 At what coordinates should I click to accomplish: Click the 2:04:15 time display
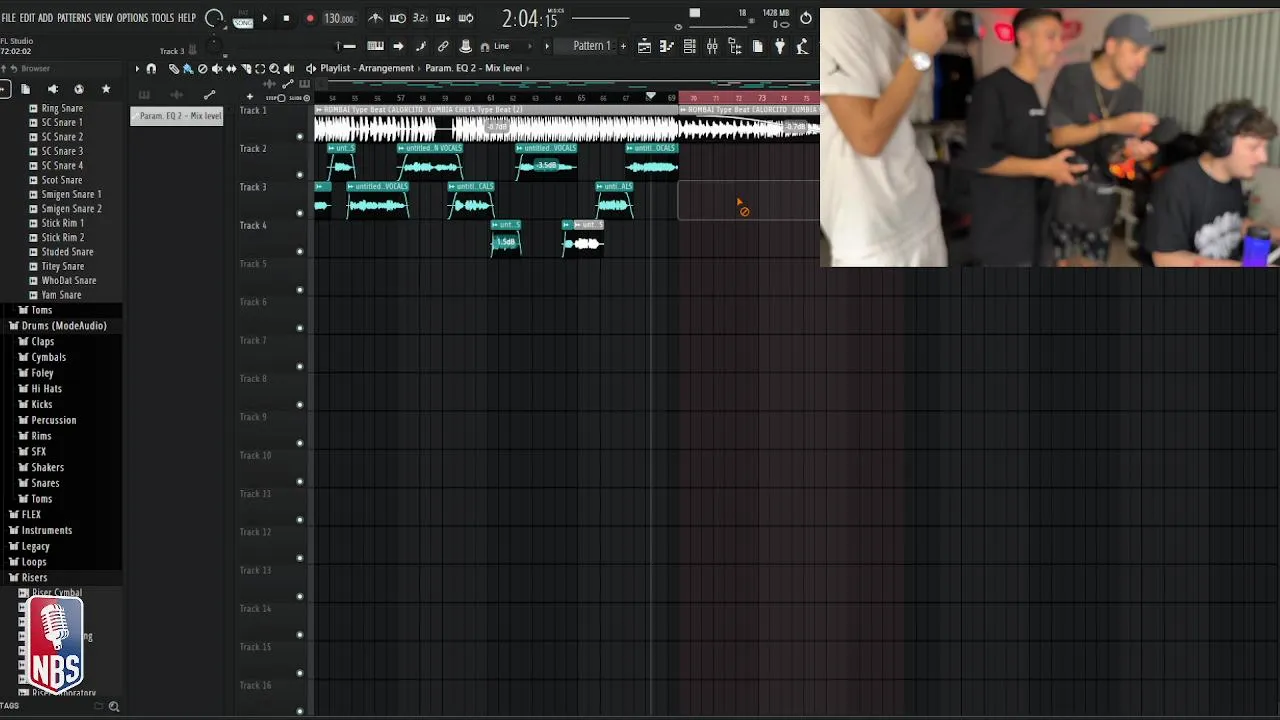click(x=529, y=19)
